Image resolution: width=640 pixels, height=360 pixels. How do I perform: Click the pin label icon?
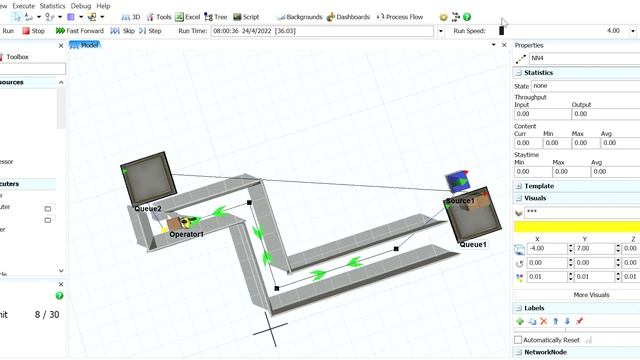(x=580, y=321)
